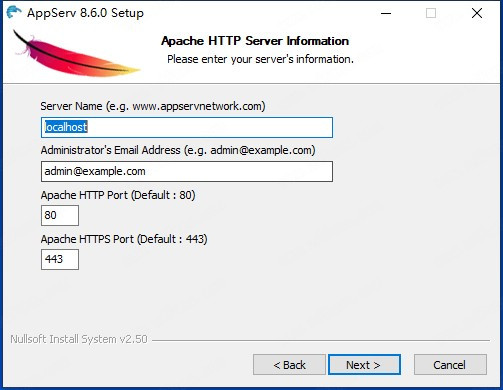Click the Server Name input field
This screenshot has height=390, width=503.
pos(187,127)
